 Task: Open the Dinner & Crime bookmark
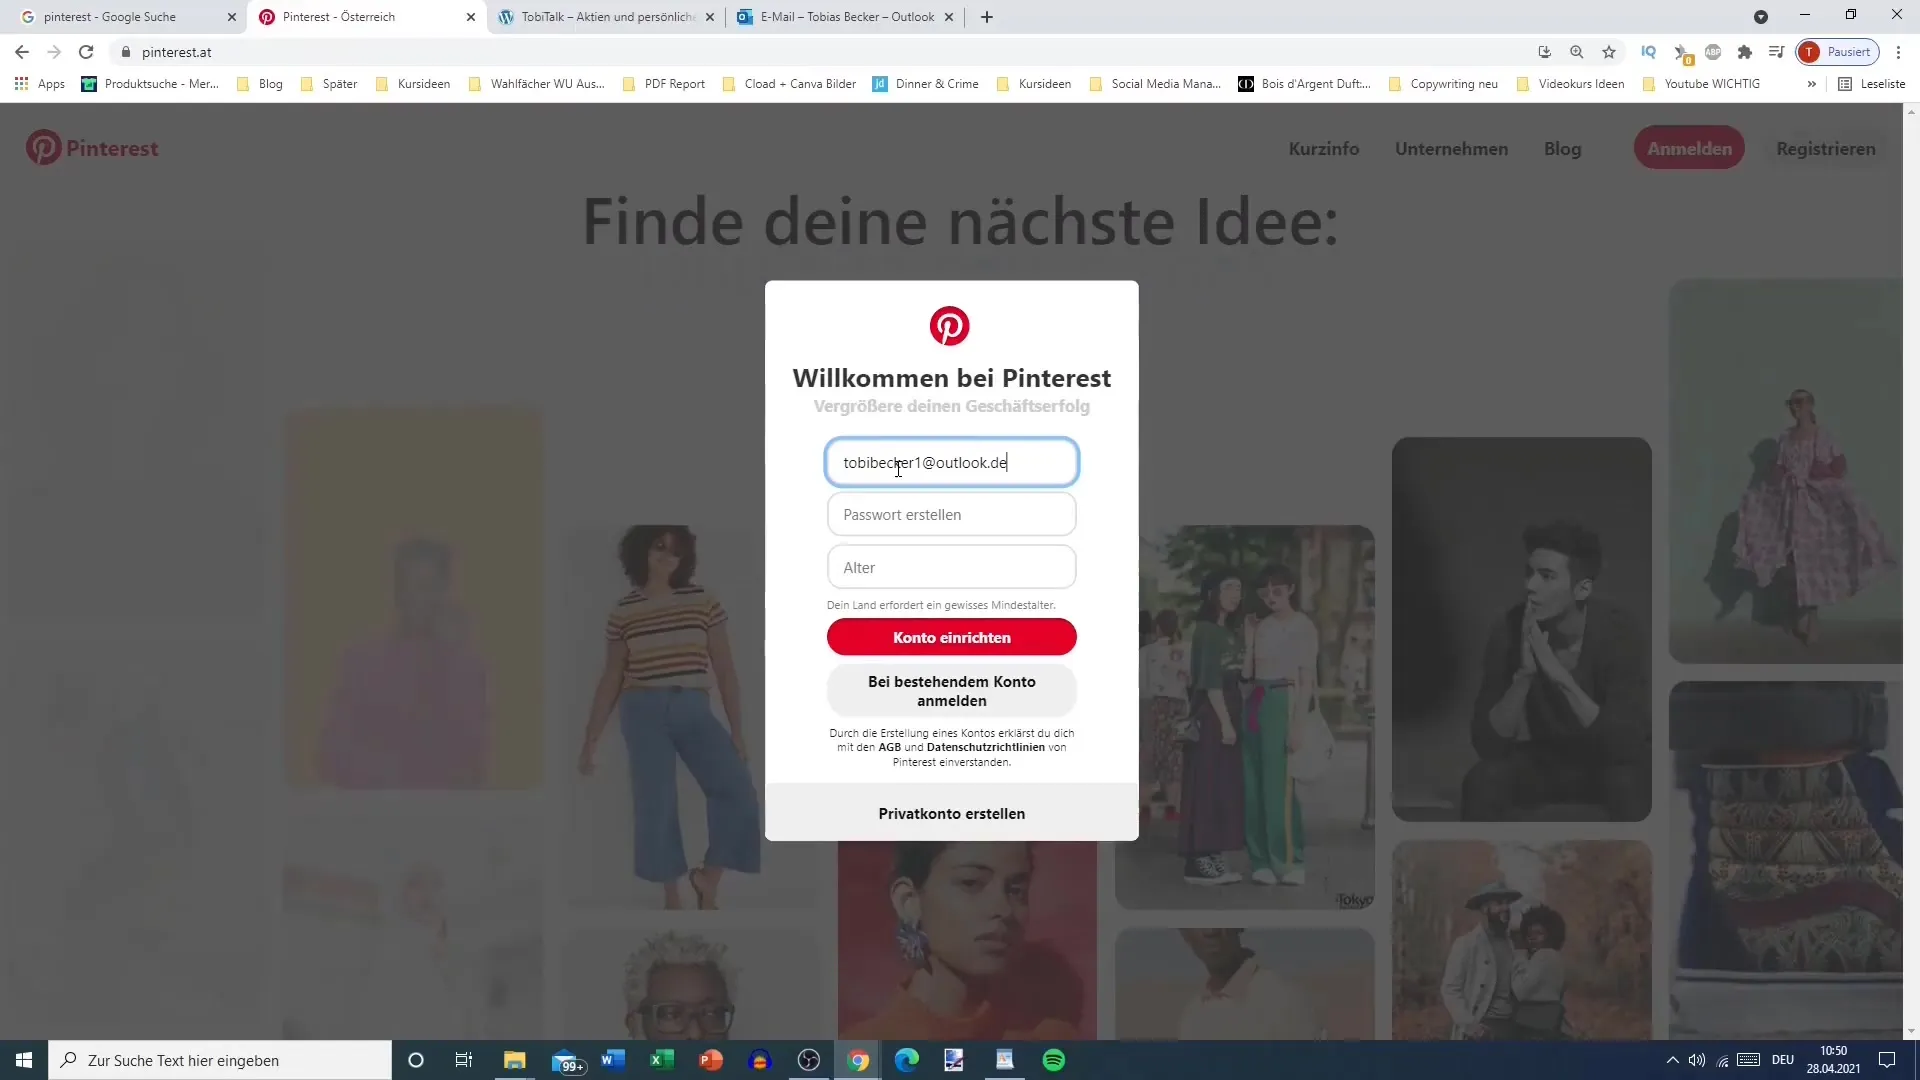(x=926, y=84)
